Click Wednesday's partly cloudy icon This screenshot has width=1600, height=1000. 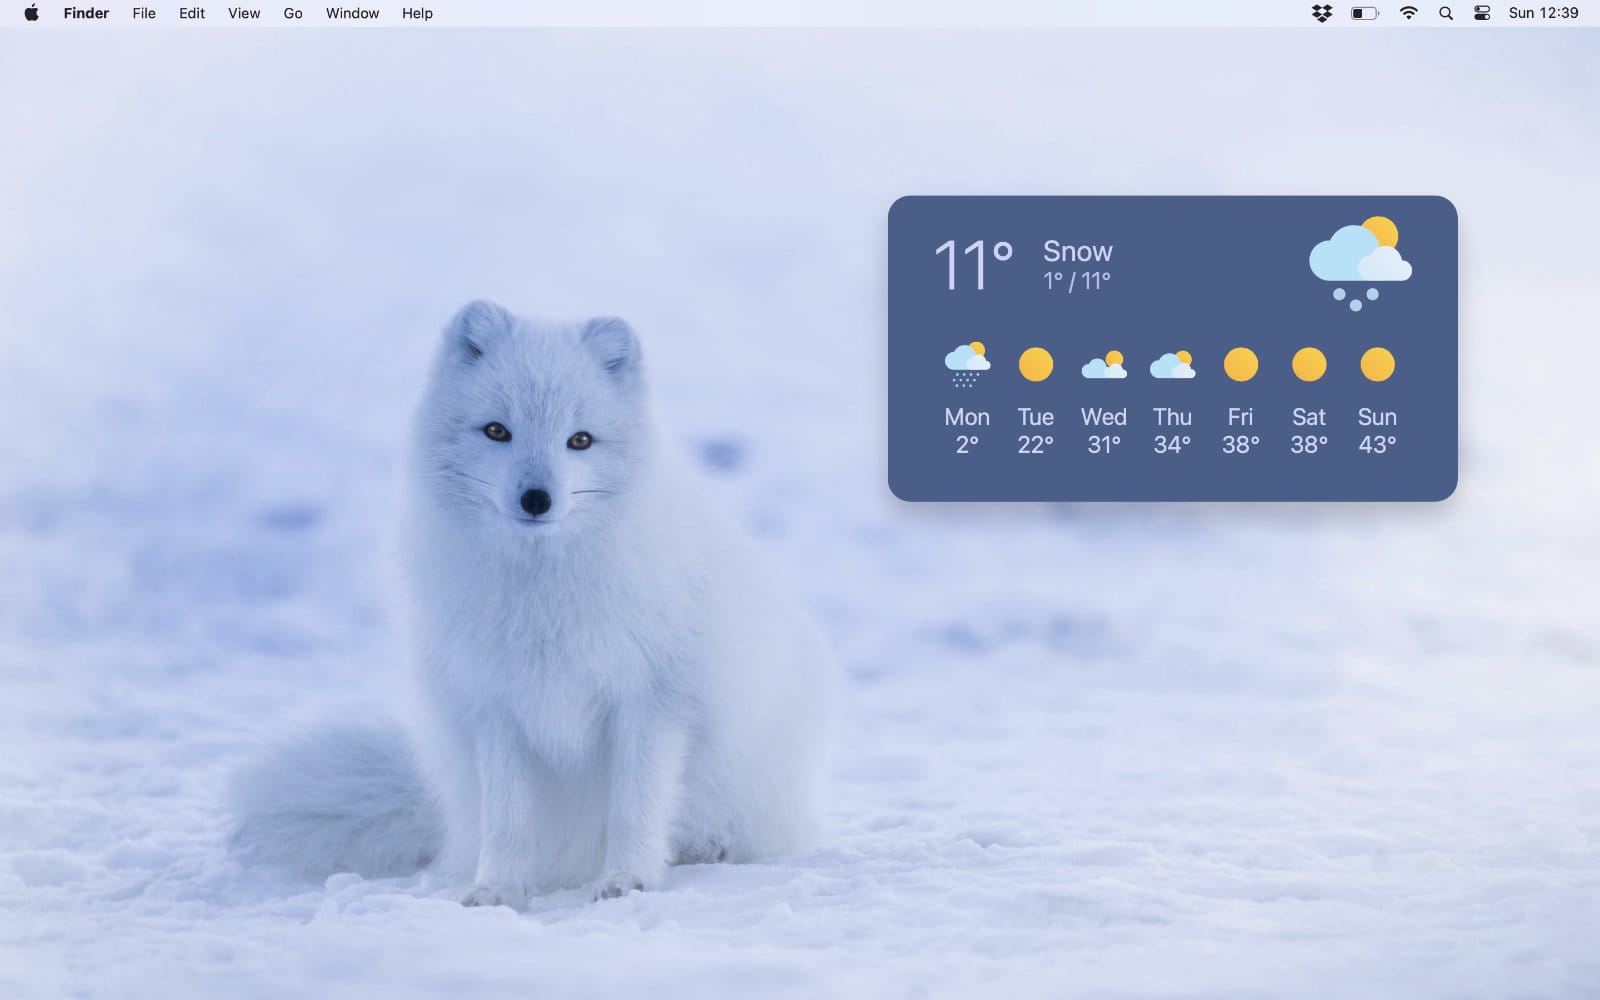[1104, 365]
